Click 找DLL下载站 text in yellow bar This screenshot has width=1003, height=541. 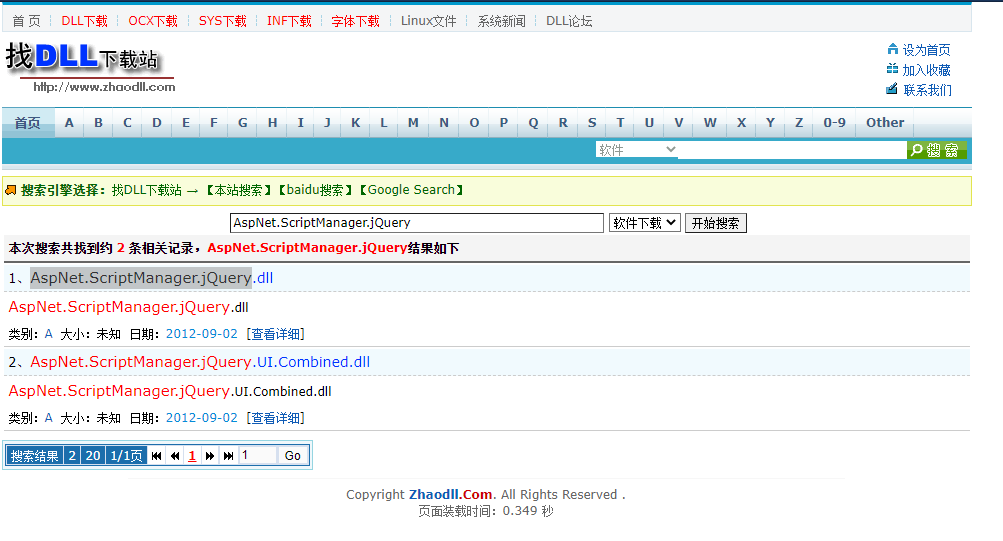[x=146, y=190]
